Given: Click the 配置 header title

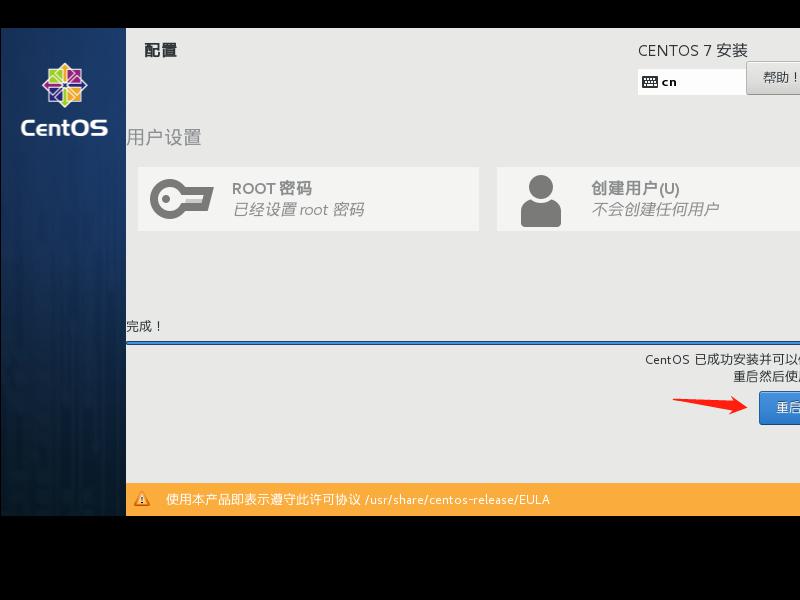Looking at the screenshot, I should pyautogui.click(x=160, y=50).
